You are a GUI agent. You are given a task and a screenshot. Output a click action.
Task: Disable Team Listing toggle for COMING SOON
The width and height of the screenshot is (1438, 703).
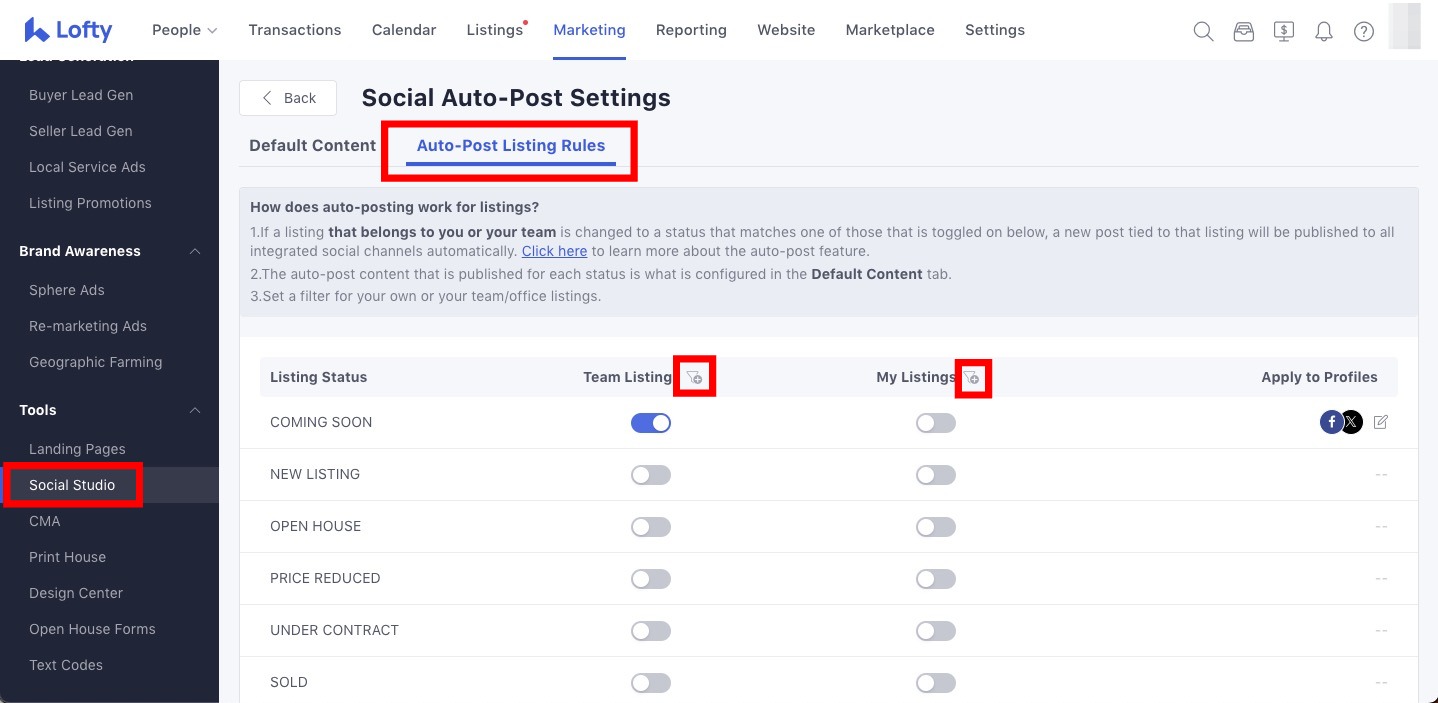click(651, 423)
